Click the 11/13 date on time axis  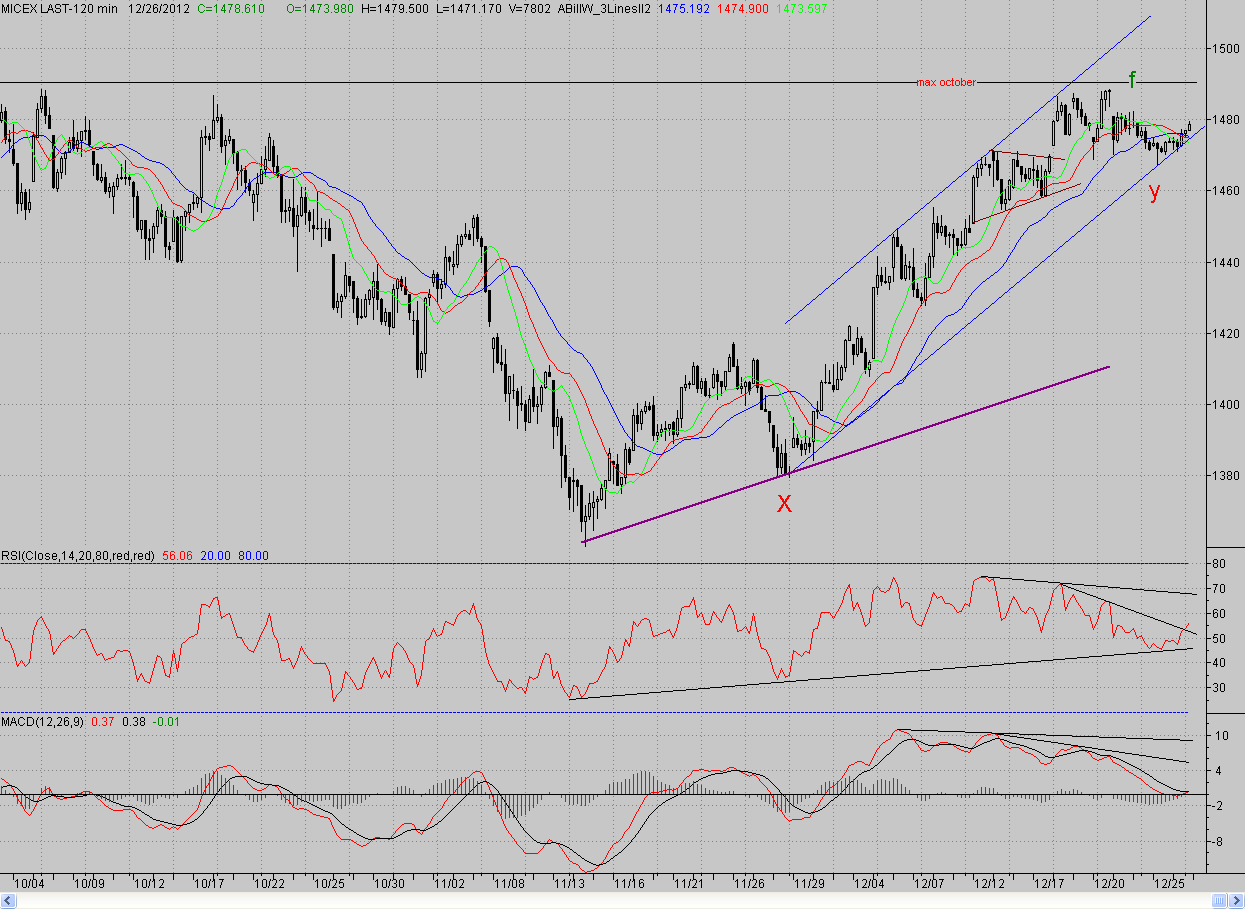[570, 884]
